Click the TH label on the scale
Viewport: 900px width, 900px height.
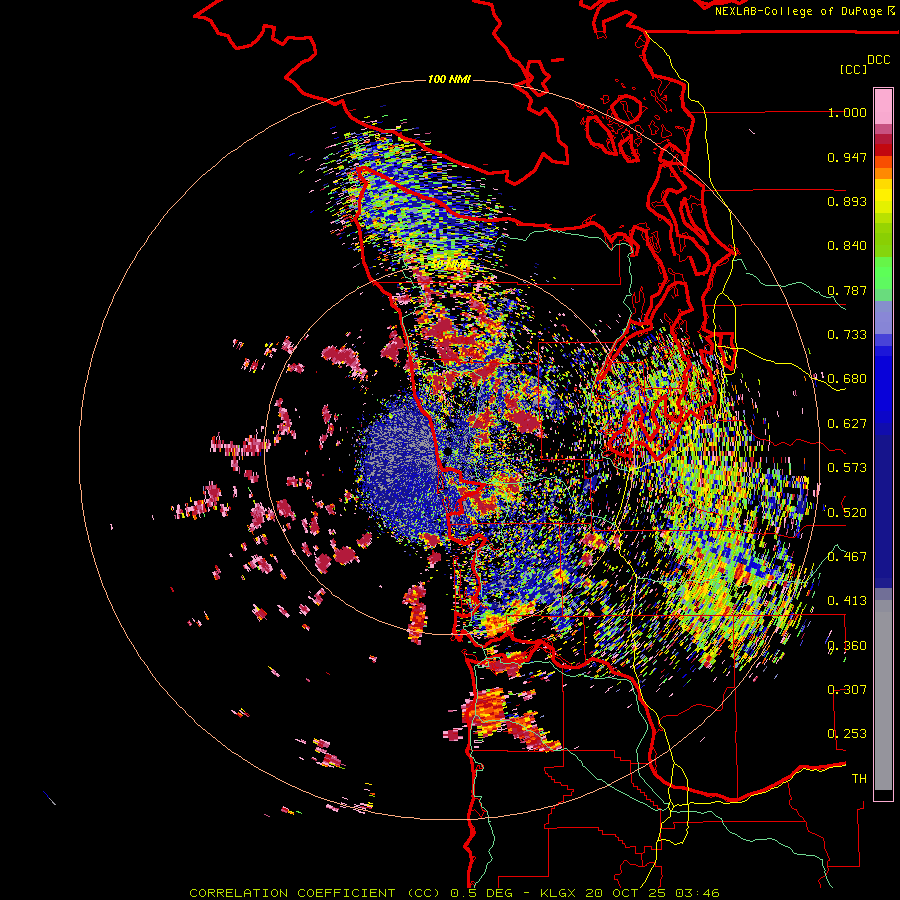859,779
